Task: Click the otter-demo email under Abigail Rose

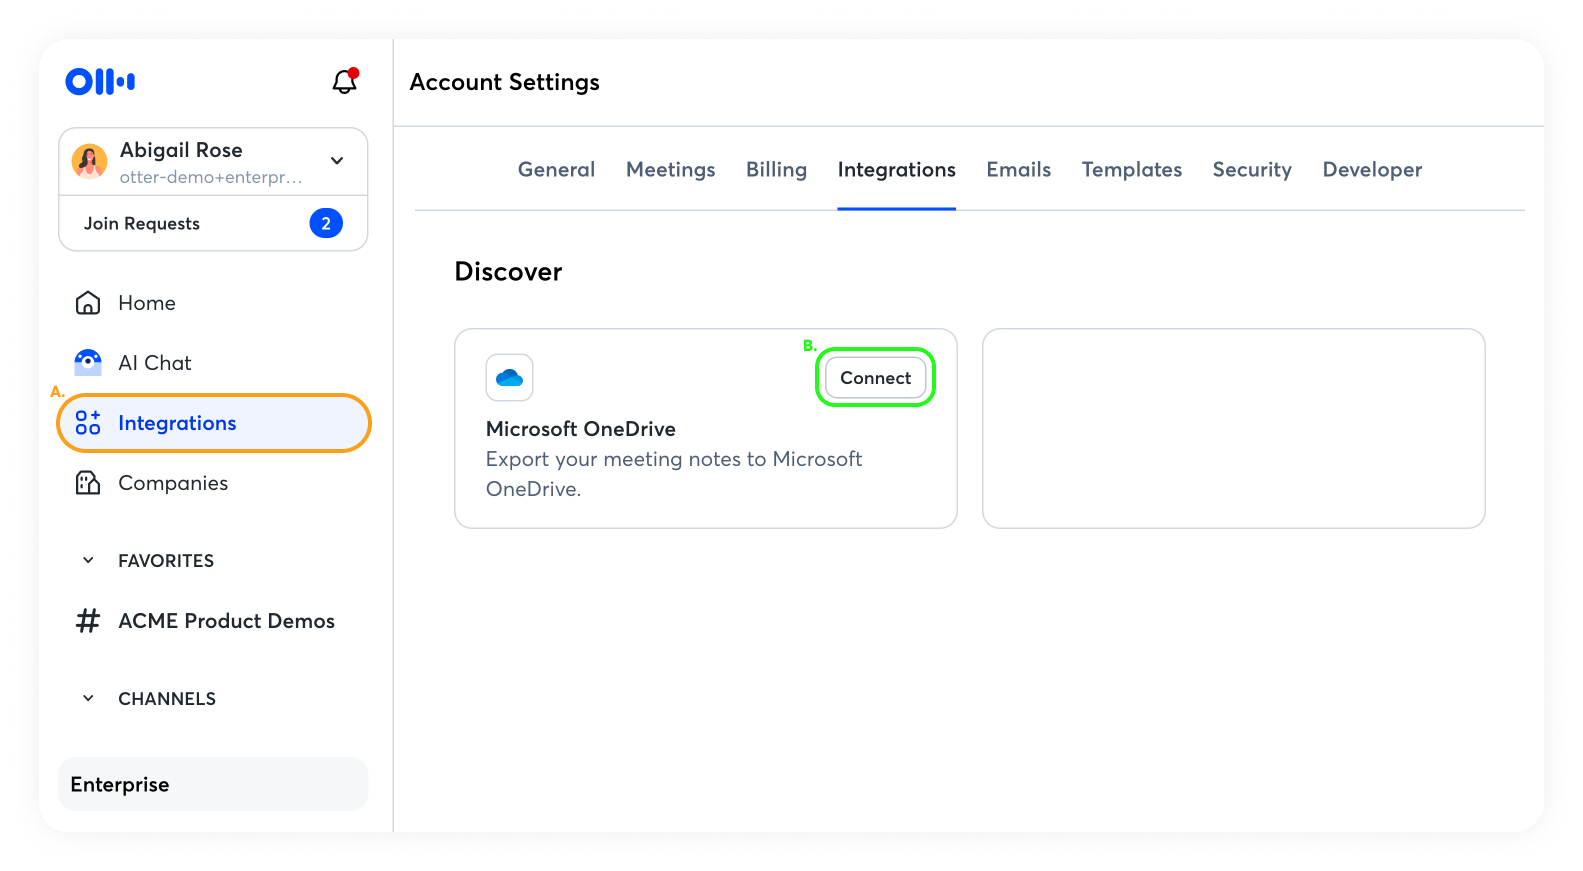Action: coord(211,177)
